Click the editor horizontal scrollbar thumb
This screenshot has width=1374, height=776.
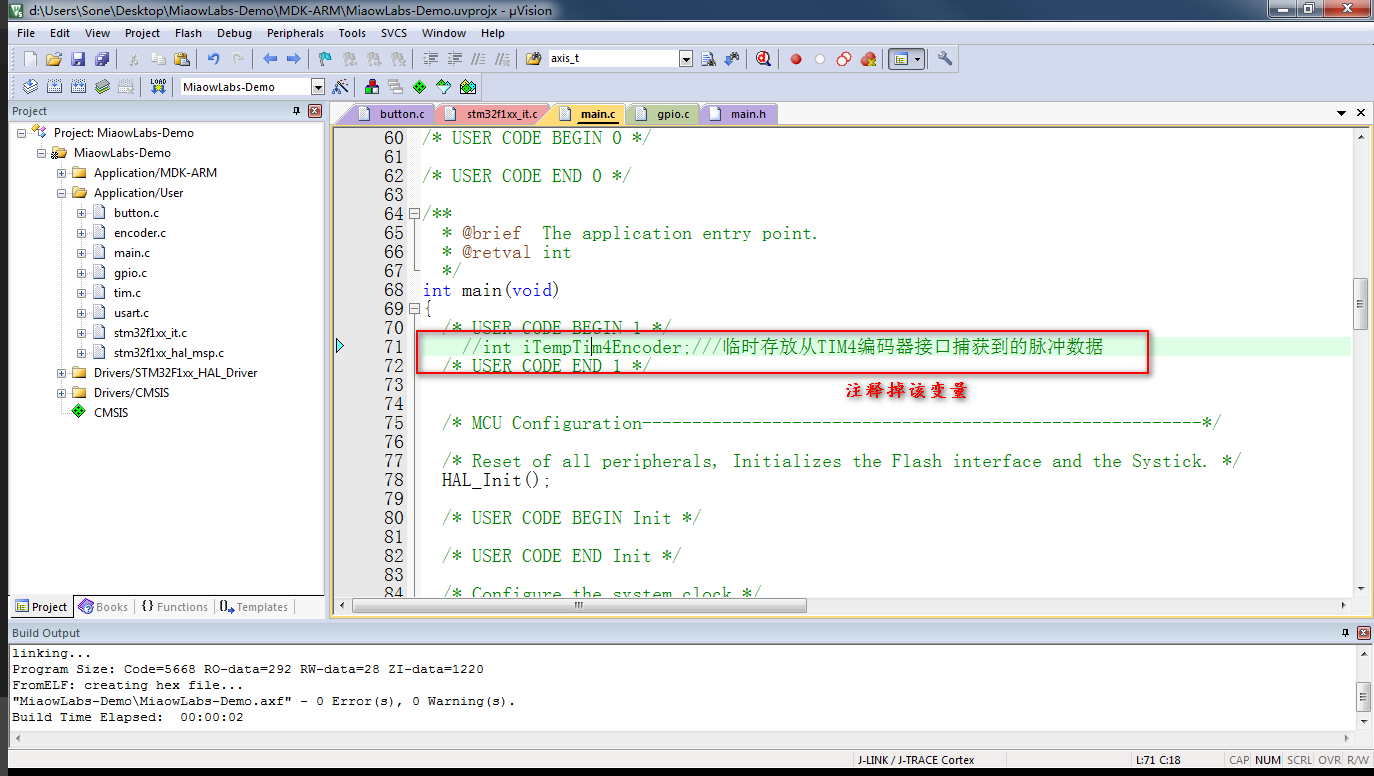click(579, 605)
